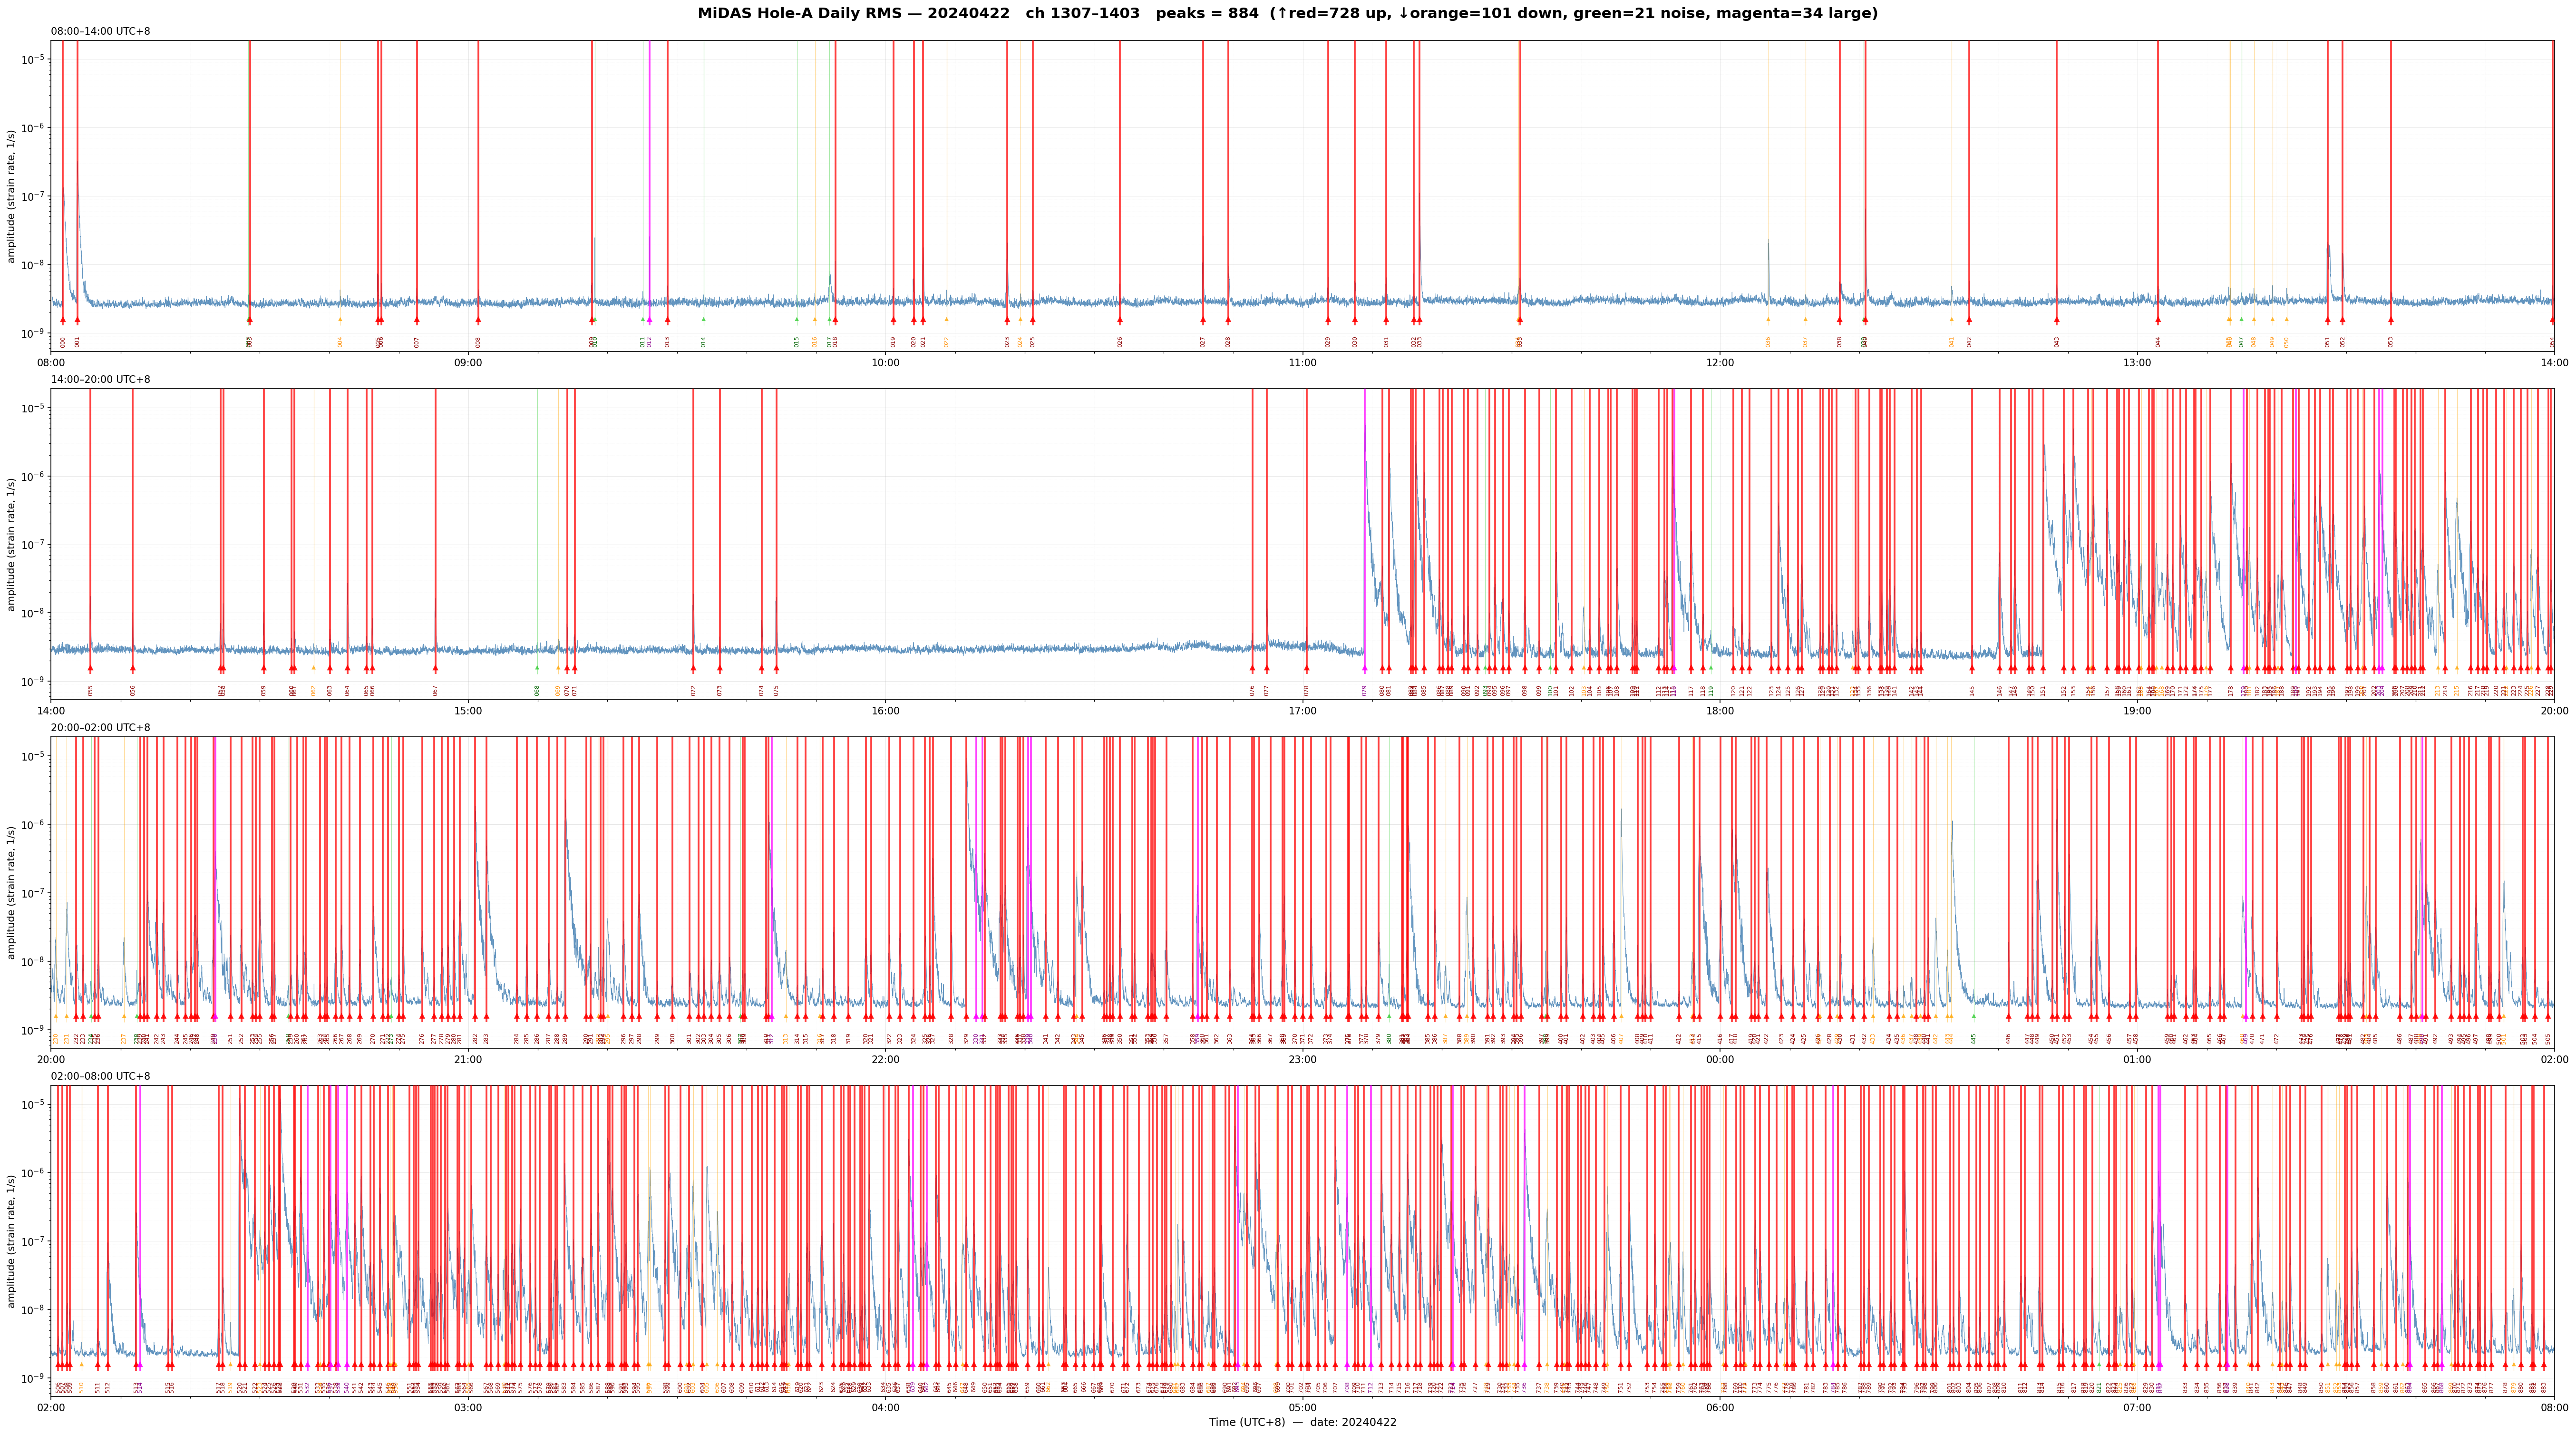Click the "16:00" x-axis tick label
The height and width of the screenshot is (1435, 2576).
(x=885, y=710)
